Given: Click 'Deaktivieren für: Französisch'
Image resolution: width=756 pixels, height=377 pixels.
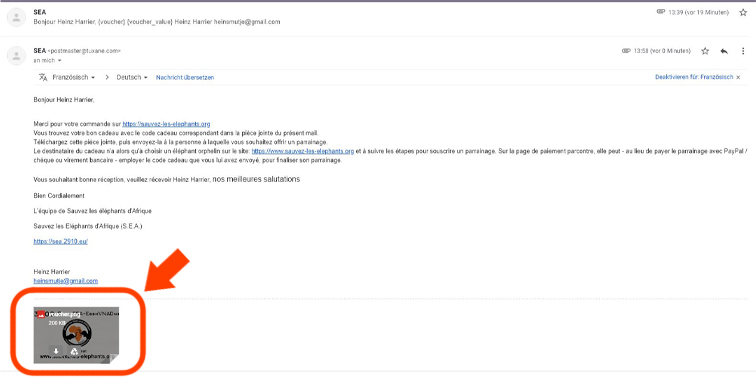Looking at the screenshot, I should pos(694,77).
